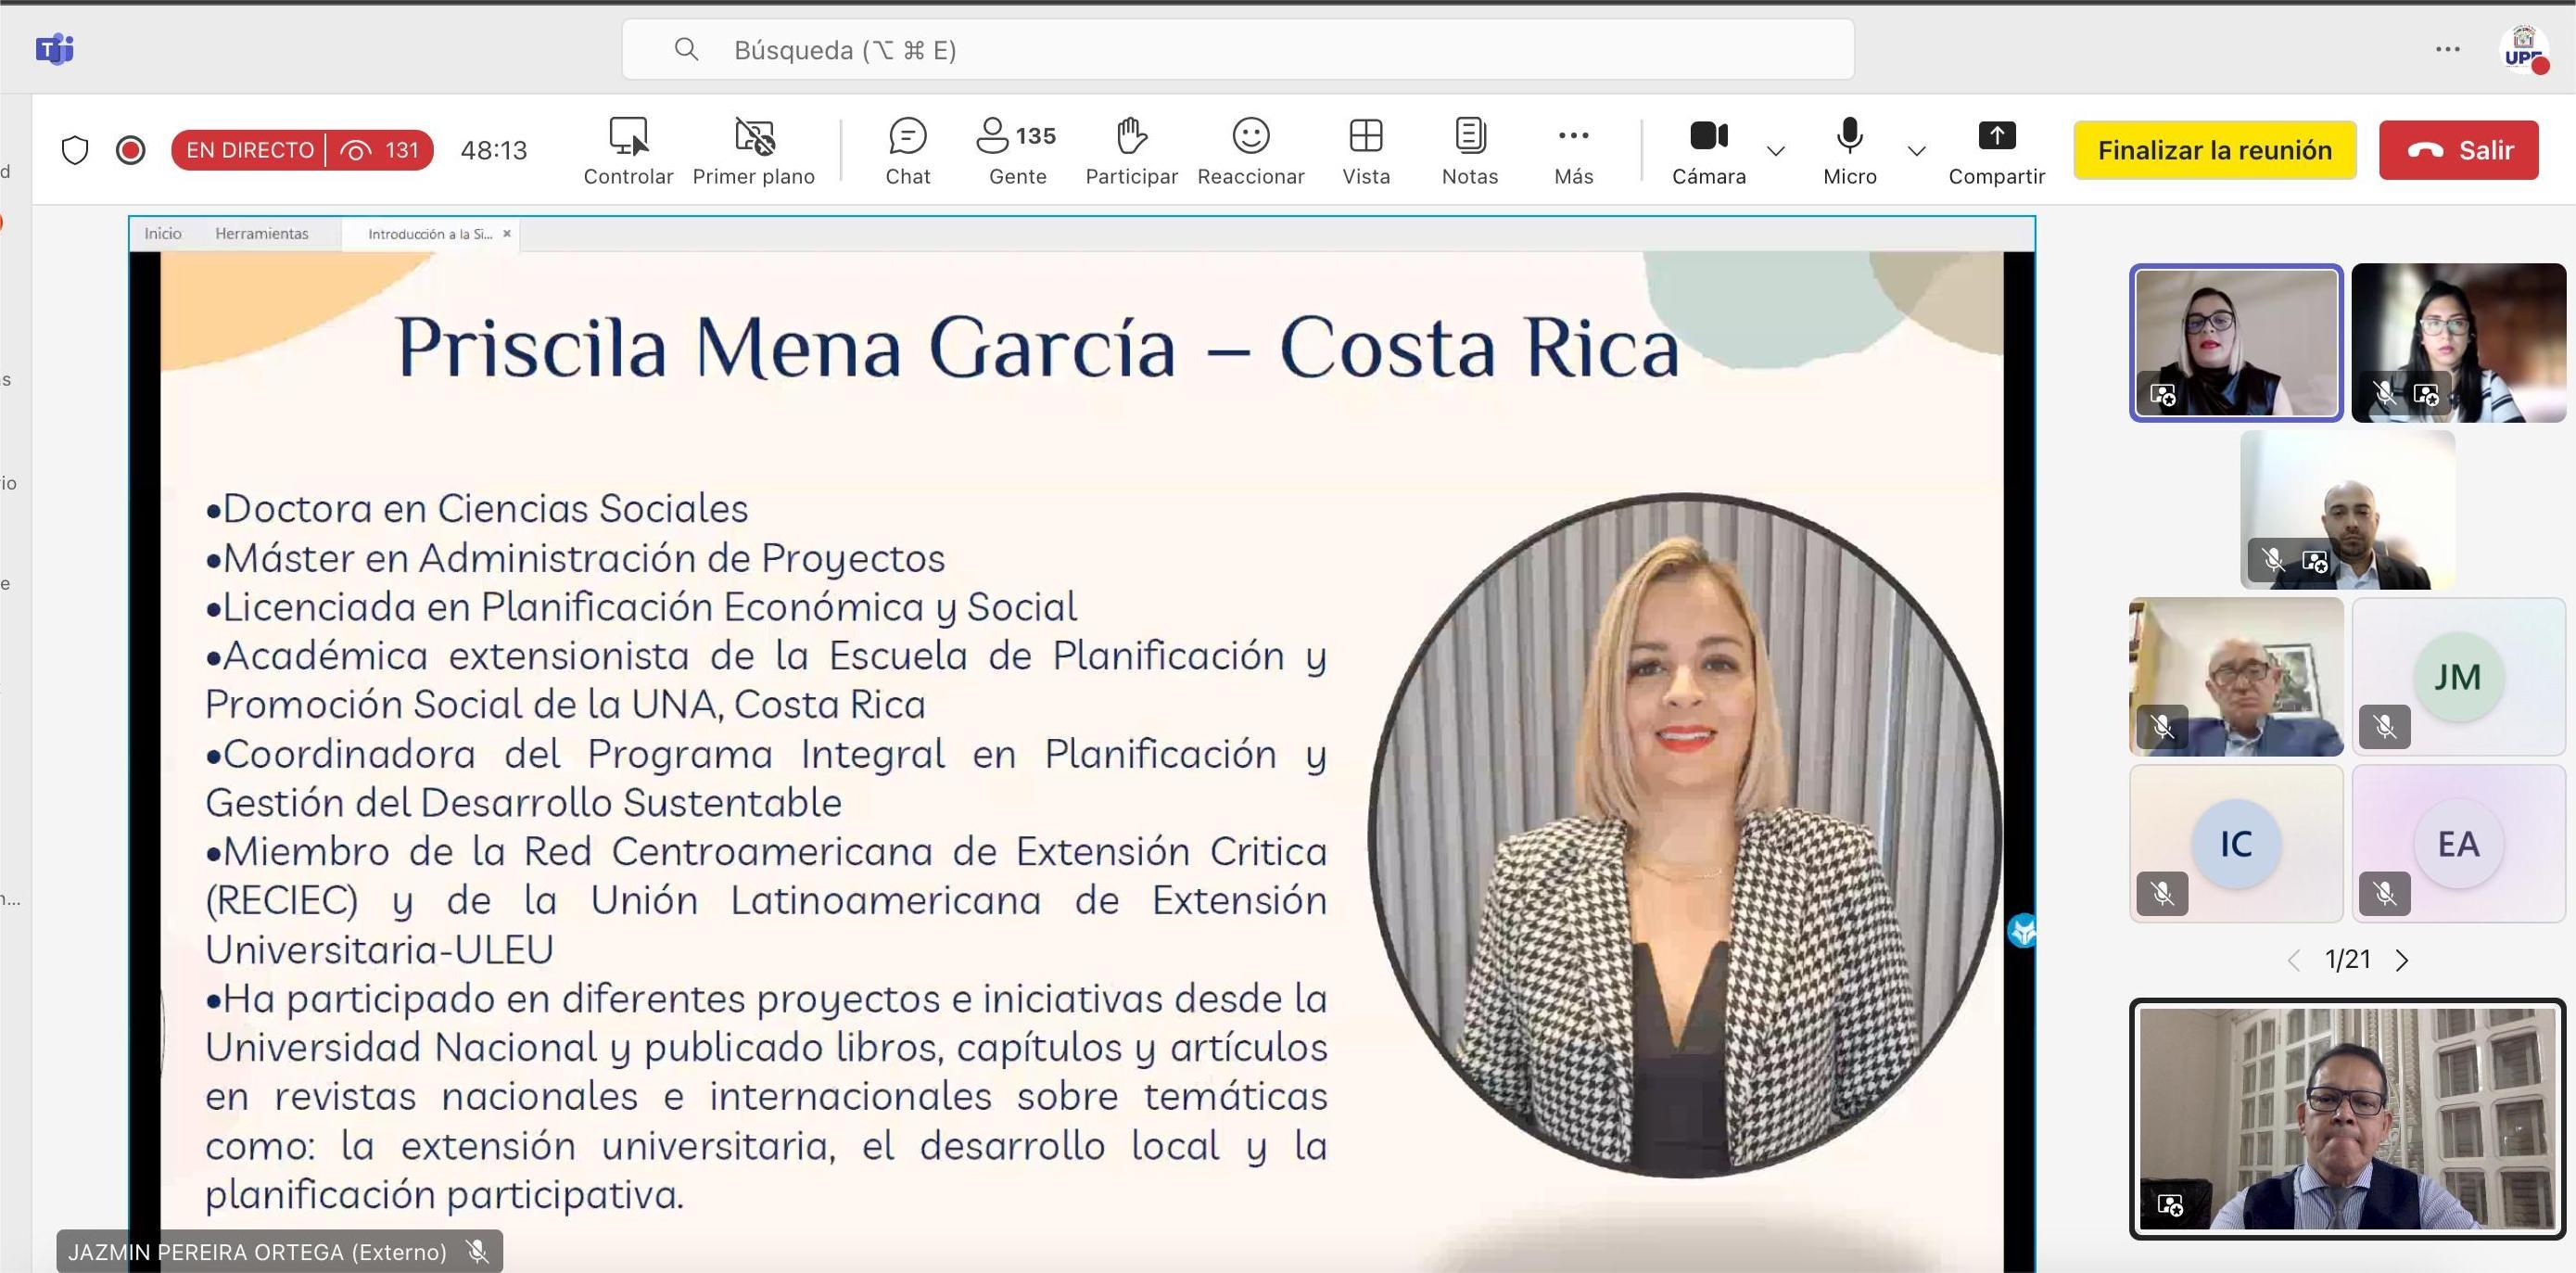The width and height of the screenshot is (2576, 1273).
Task: Click the muted mic icon on JM tile
Action: [2385, 727]
